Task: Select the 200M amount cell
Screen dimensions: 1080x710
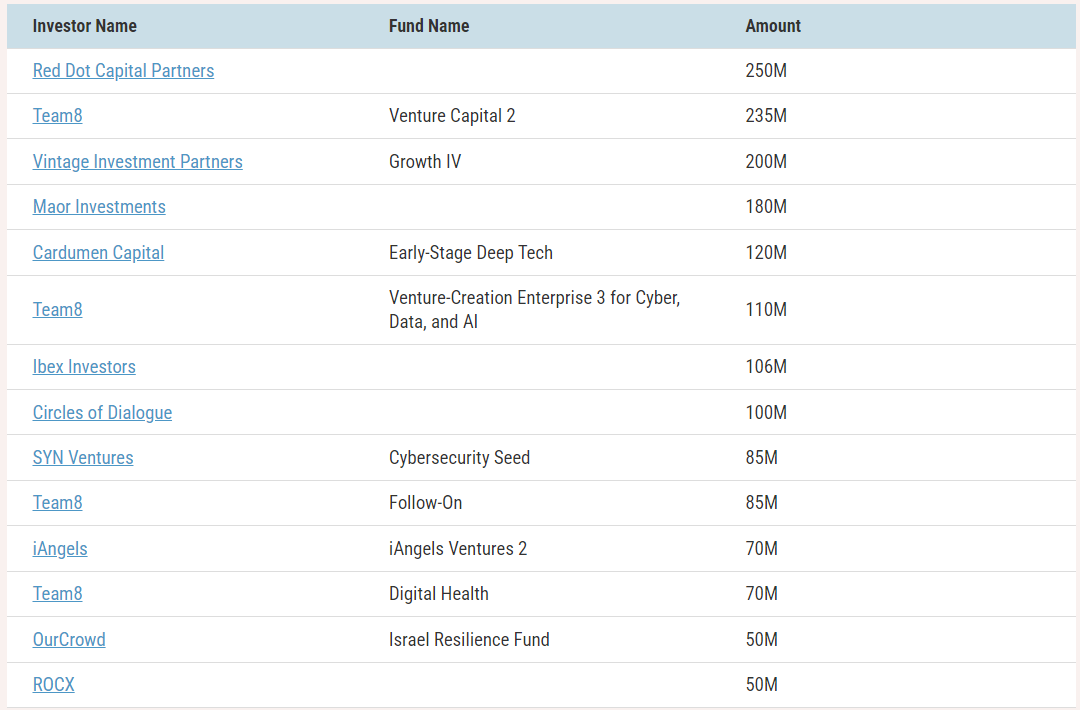Action: pos(766,162)
